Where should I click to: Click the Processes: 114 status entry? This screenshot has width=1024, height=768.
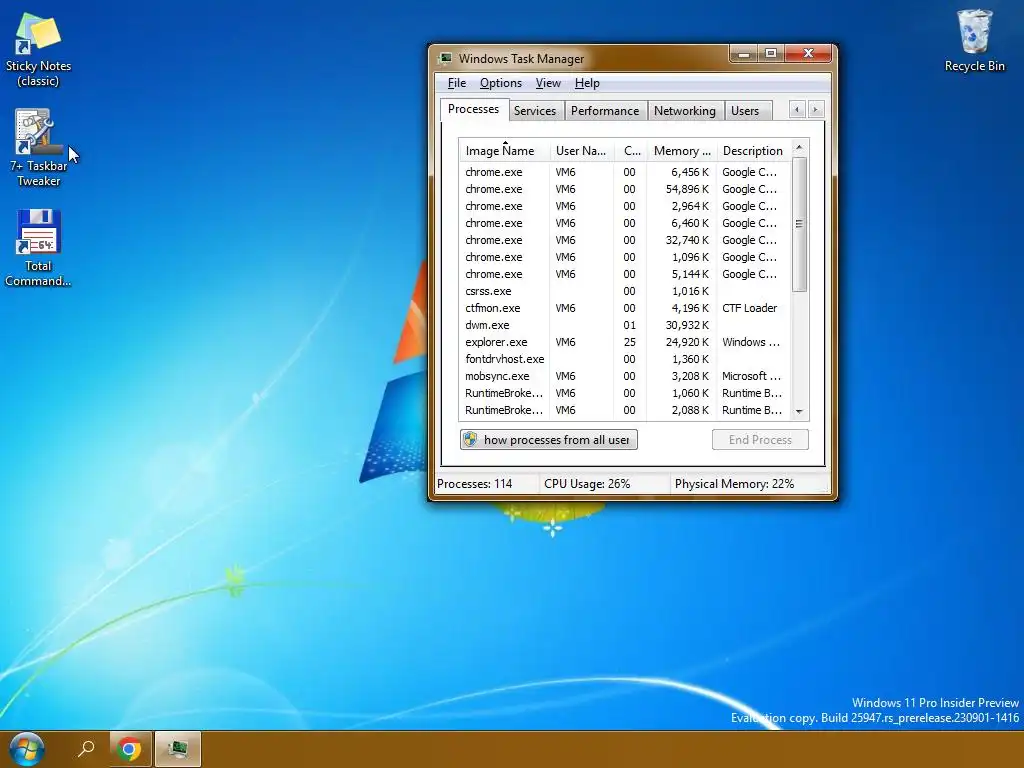coord(474,484)
